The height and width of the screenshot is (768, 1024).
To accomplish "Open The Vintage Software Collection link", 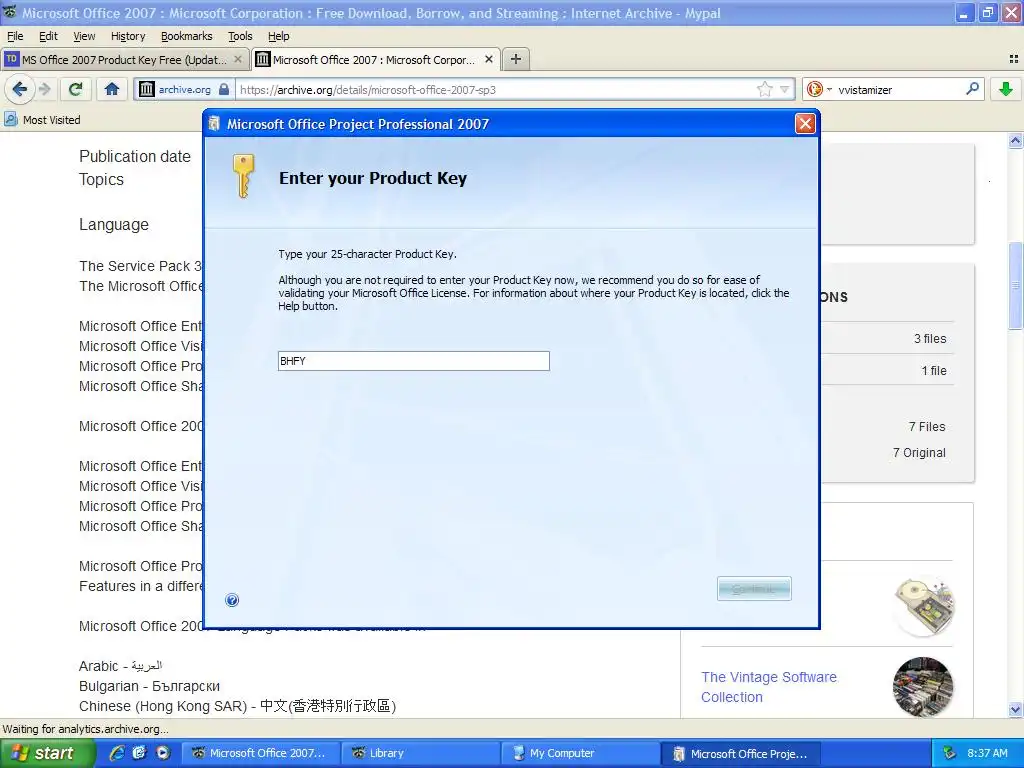I will point(769,687).
